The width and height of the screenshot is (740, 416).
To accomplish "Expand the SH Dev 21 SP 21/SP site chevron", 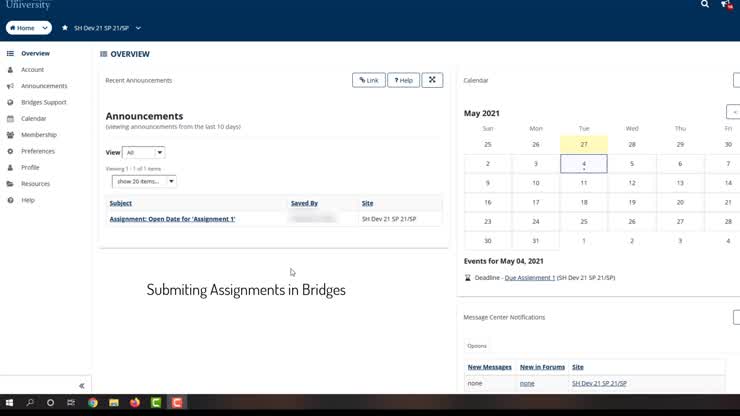I will click(138, 28).
